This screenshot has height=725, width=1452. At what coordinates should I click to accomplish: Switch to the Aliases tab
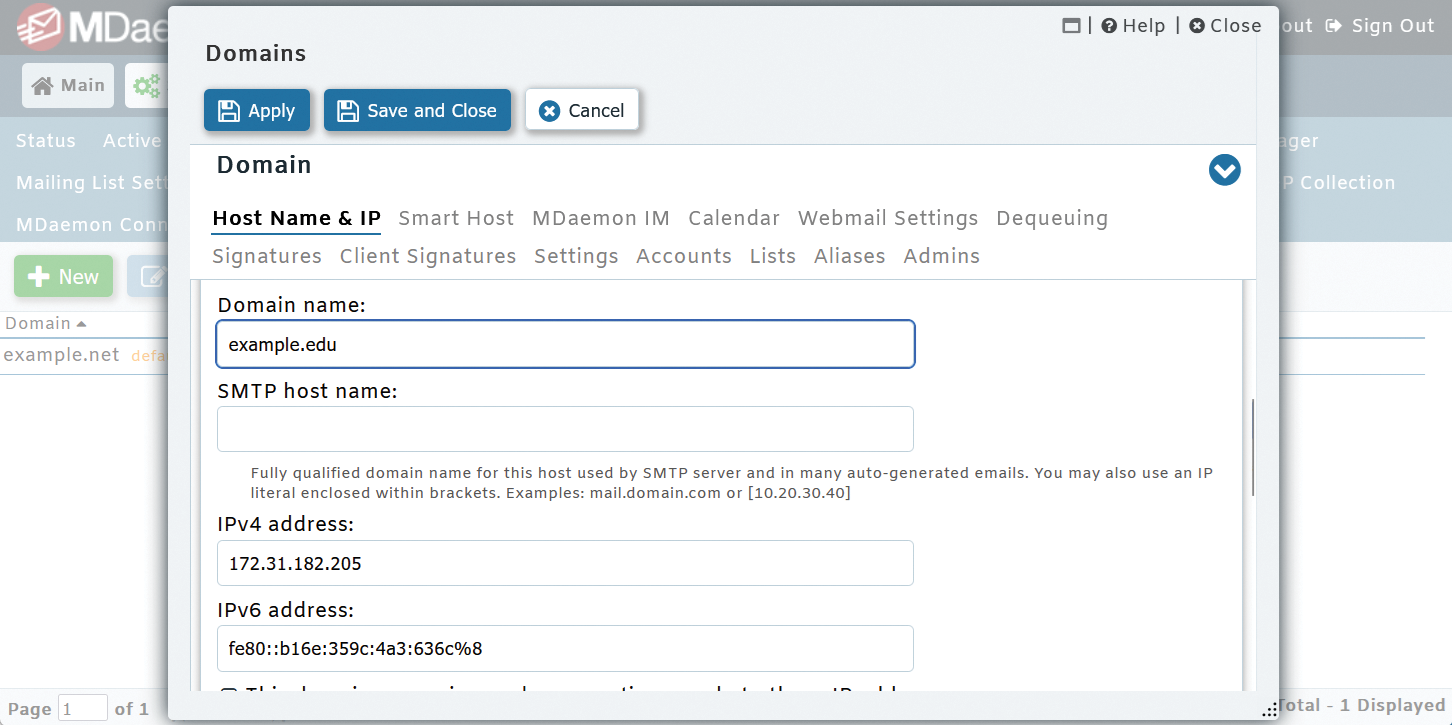tap(850, 256)
